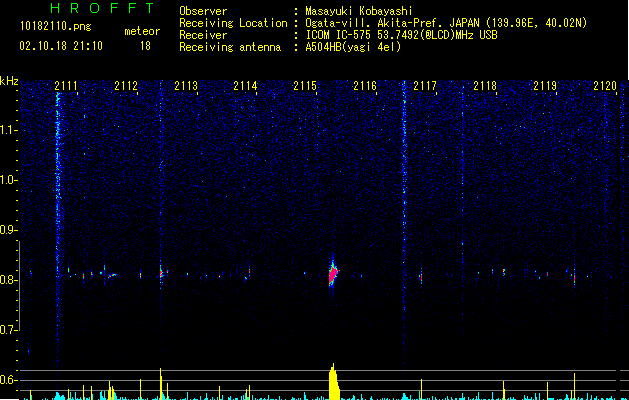This screenshot has height=400, width=629.
Task: Select observer name Masayuki Kobayashi
Action: pos(359,11)
